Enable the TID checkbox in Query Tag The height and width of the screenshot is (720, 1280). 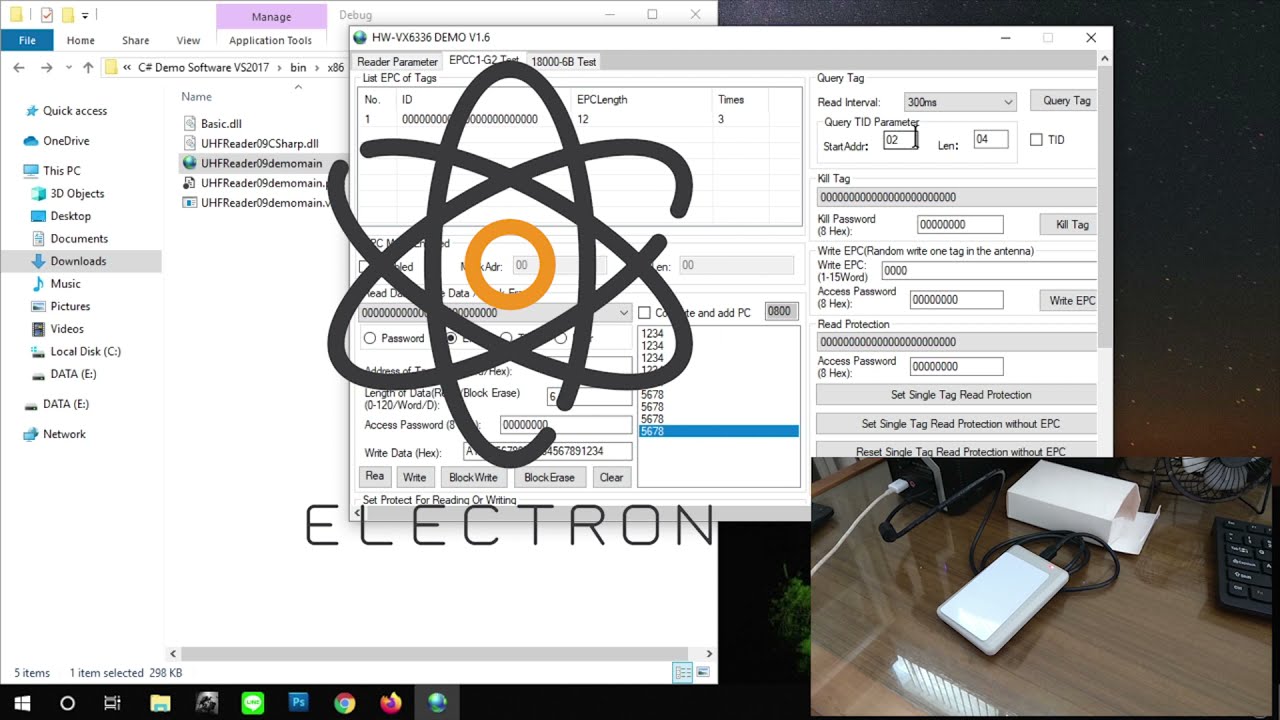(x=1036, y=140)
